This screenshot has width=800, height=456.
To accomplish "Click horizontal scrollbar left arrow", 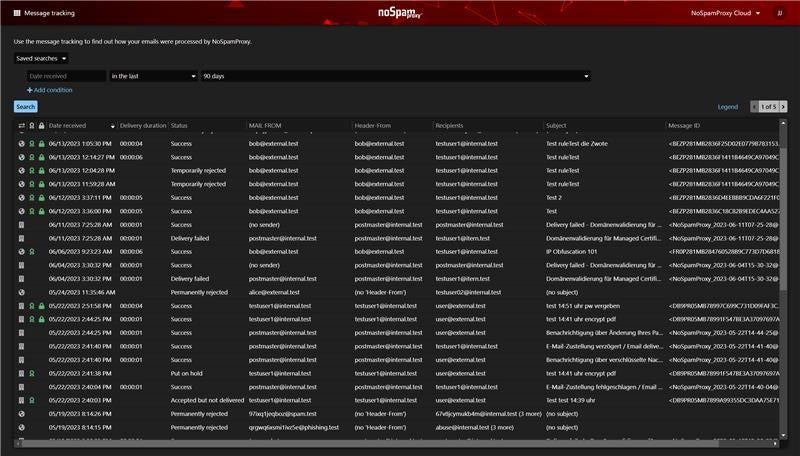I will 18,444.
